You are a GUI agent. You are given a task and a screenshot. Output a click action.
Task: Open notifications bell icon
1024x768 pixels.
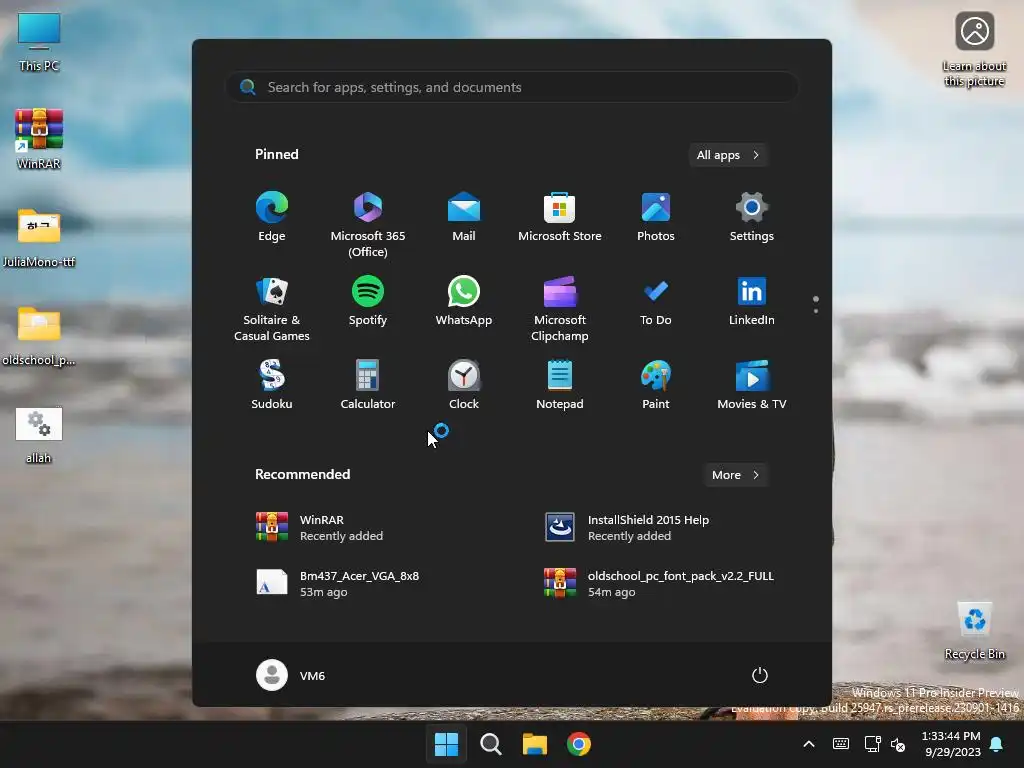pos(997,744)
